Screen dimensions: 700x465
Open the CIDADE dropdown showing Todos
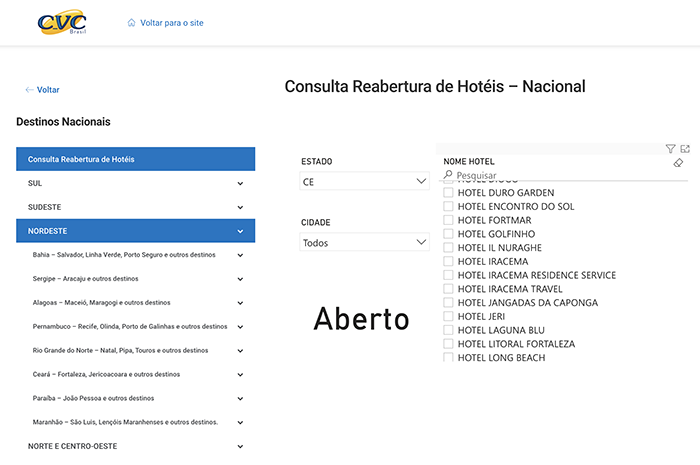coord(364,242)
